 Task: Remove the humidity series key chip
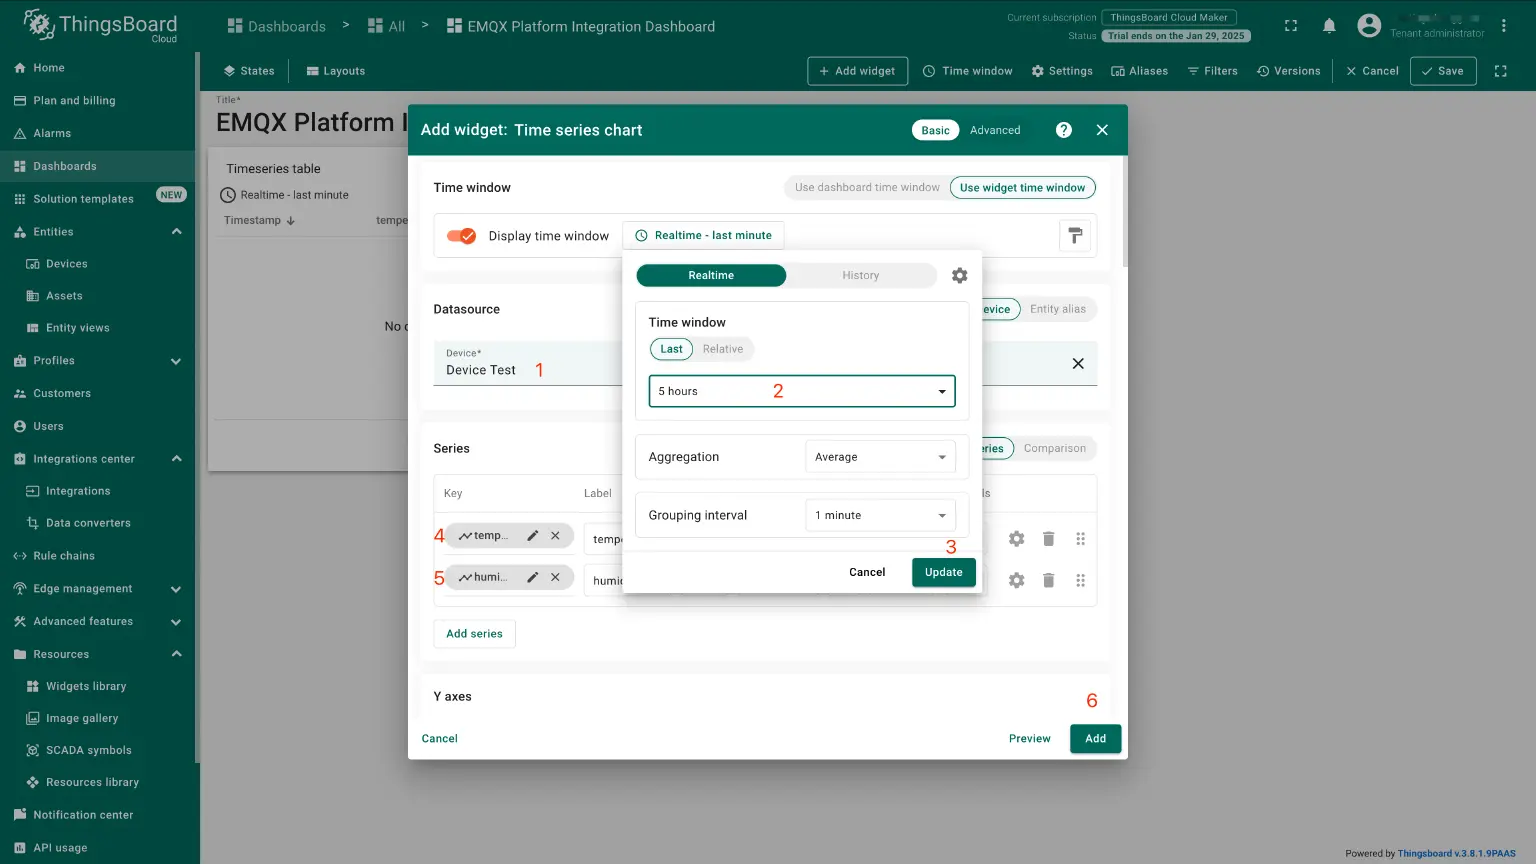pos(555,578)
